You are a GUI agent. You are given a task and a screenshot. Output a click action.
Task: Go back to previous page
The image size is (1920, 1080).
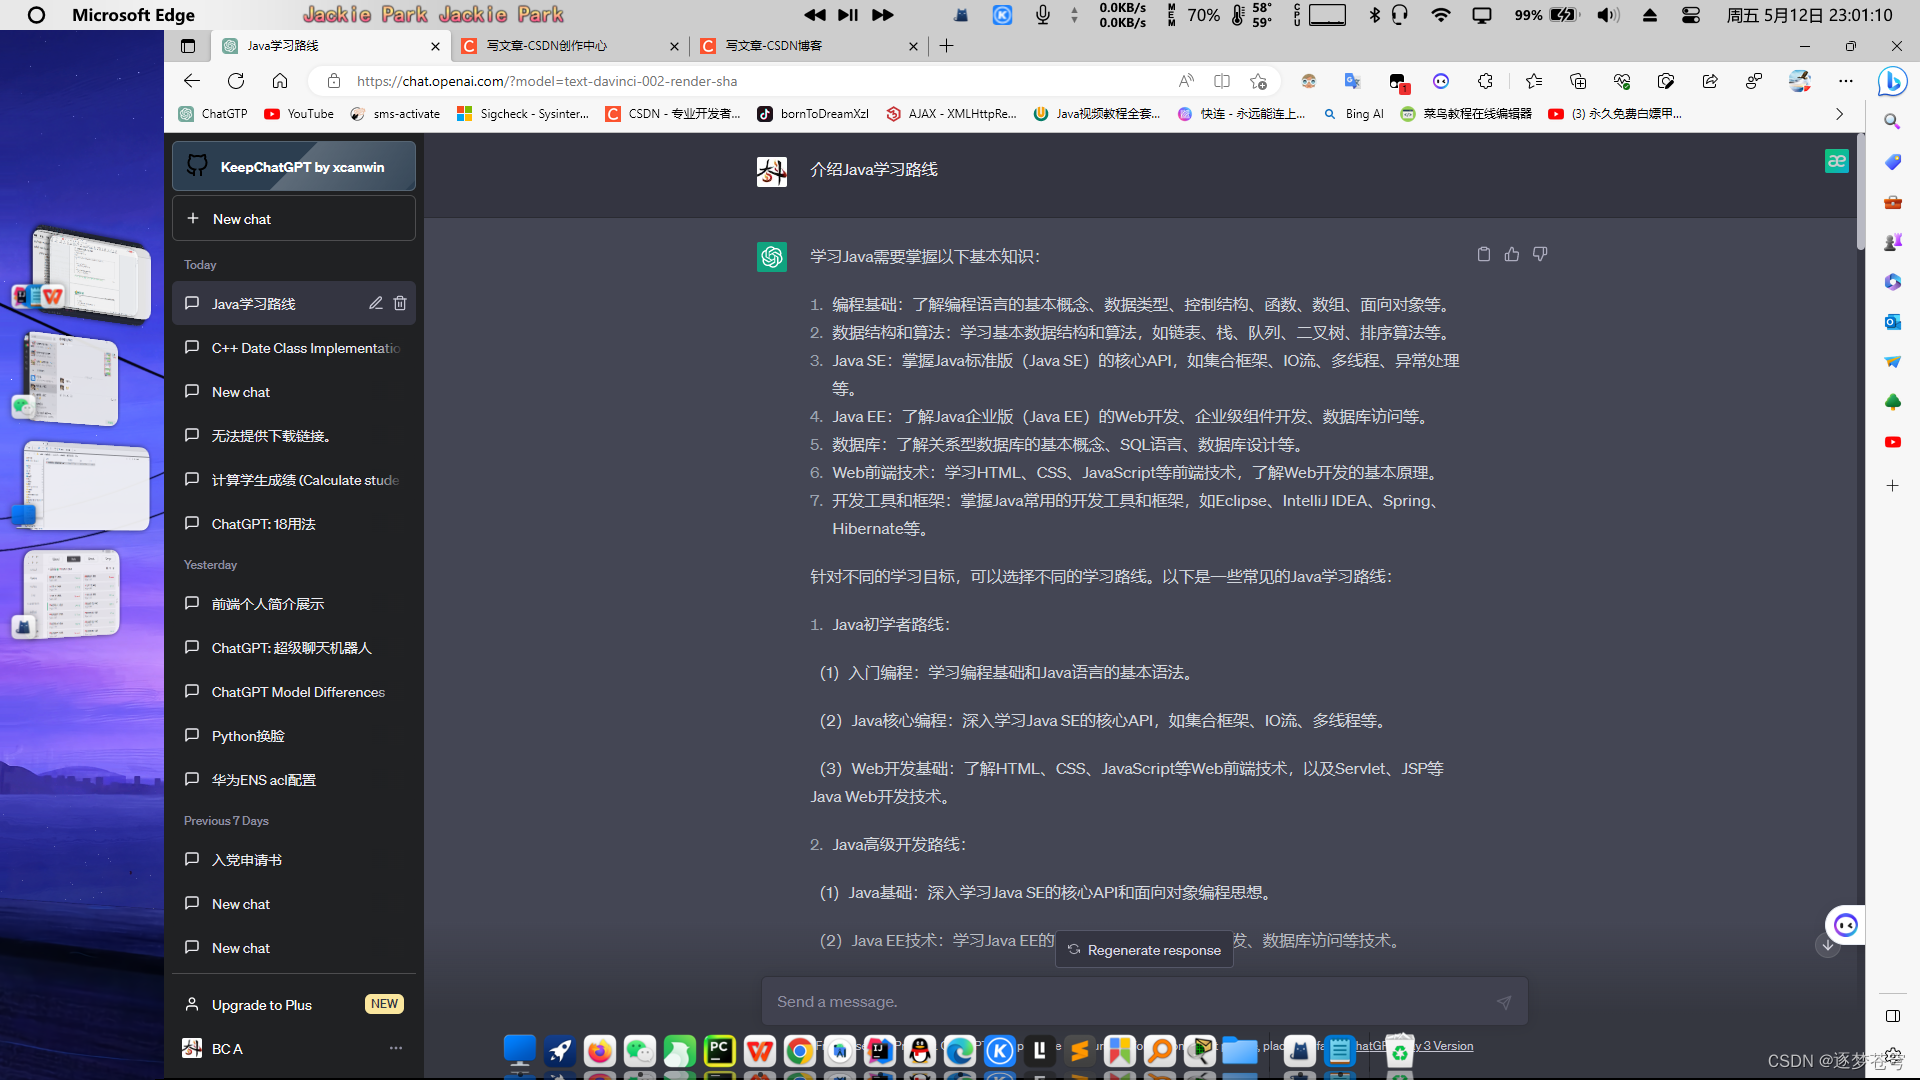[192, 81]
